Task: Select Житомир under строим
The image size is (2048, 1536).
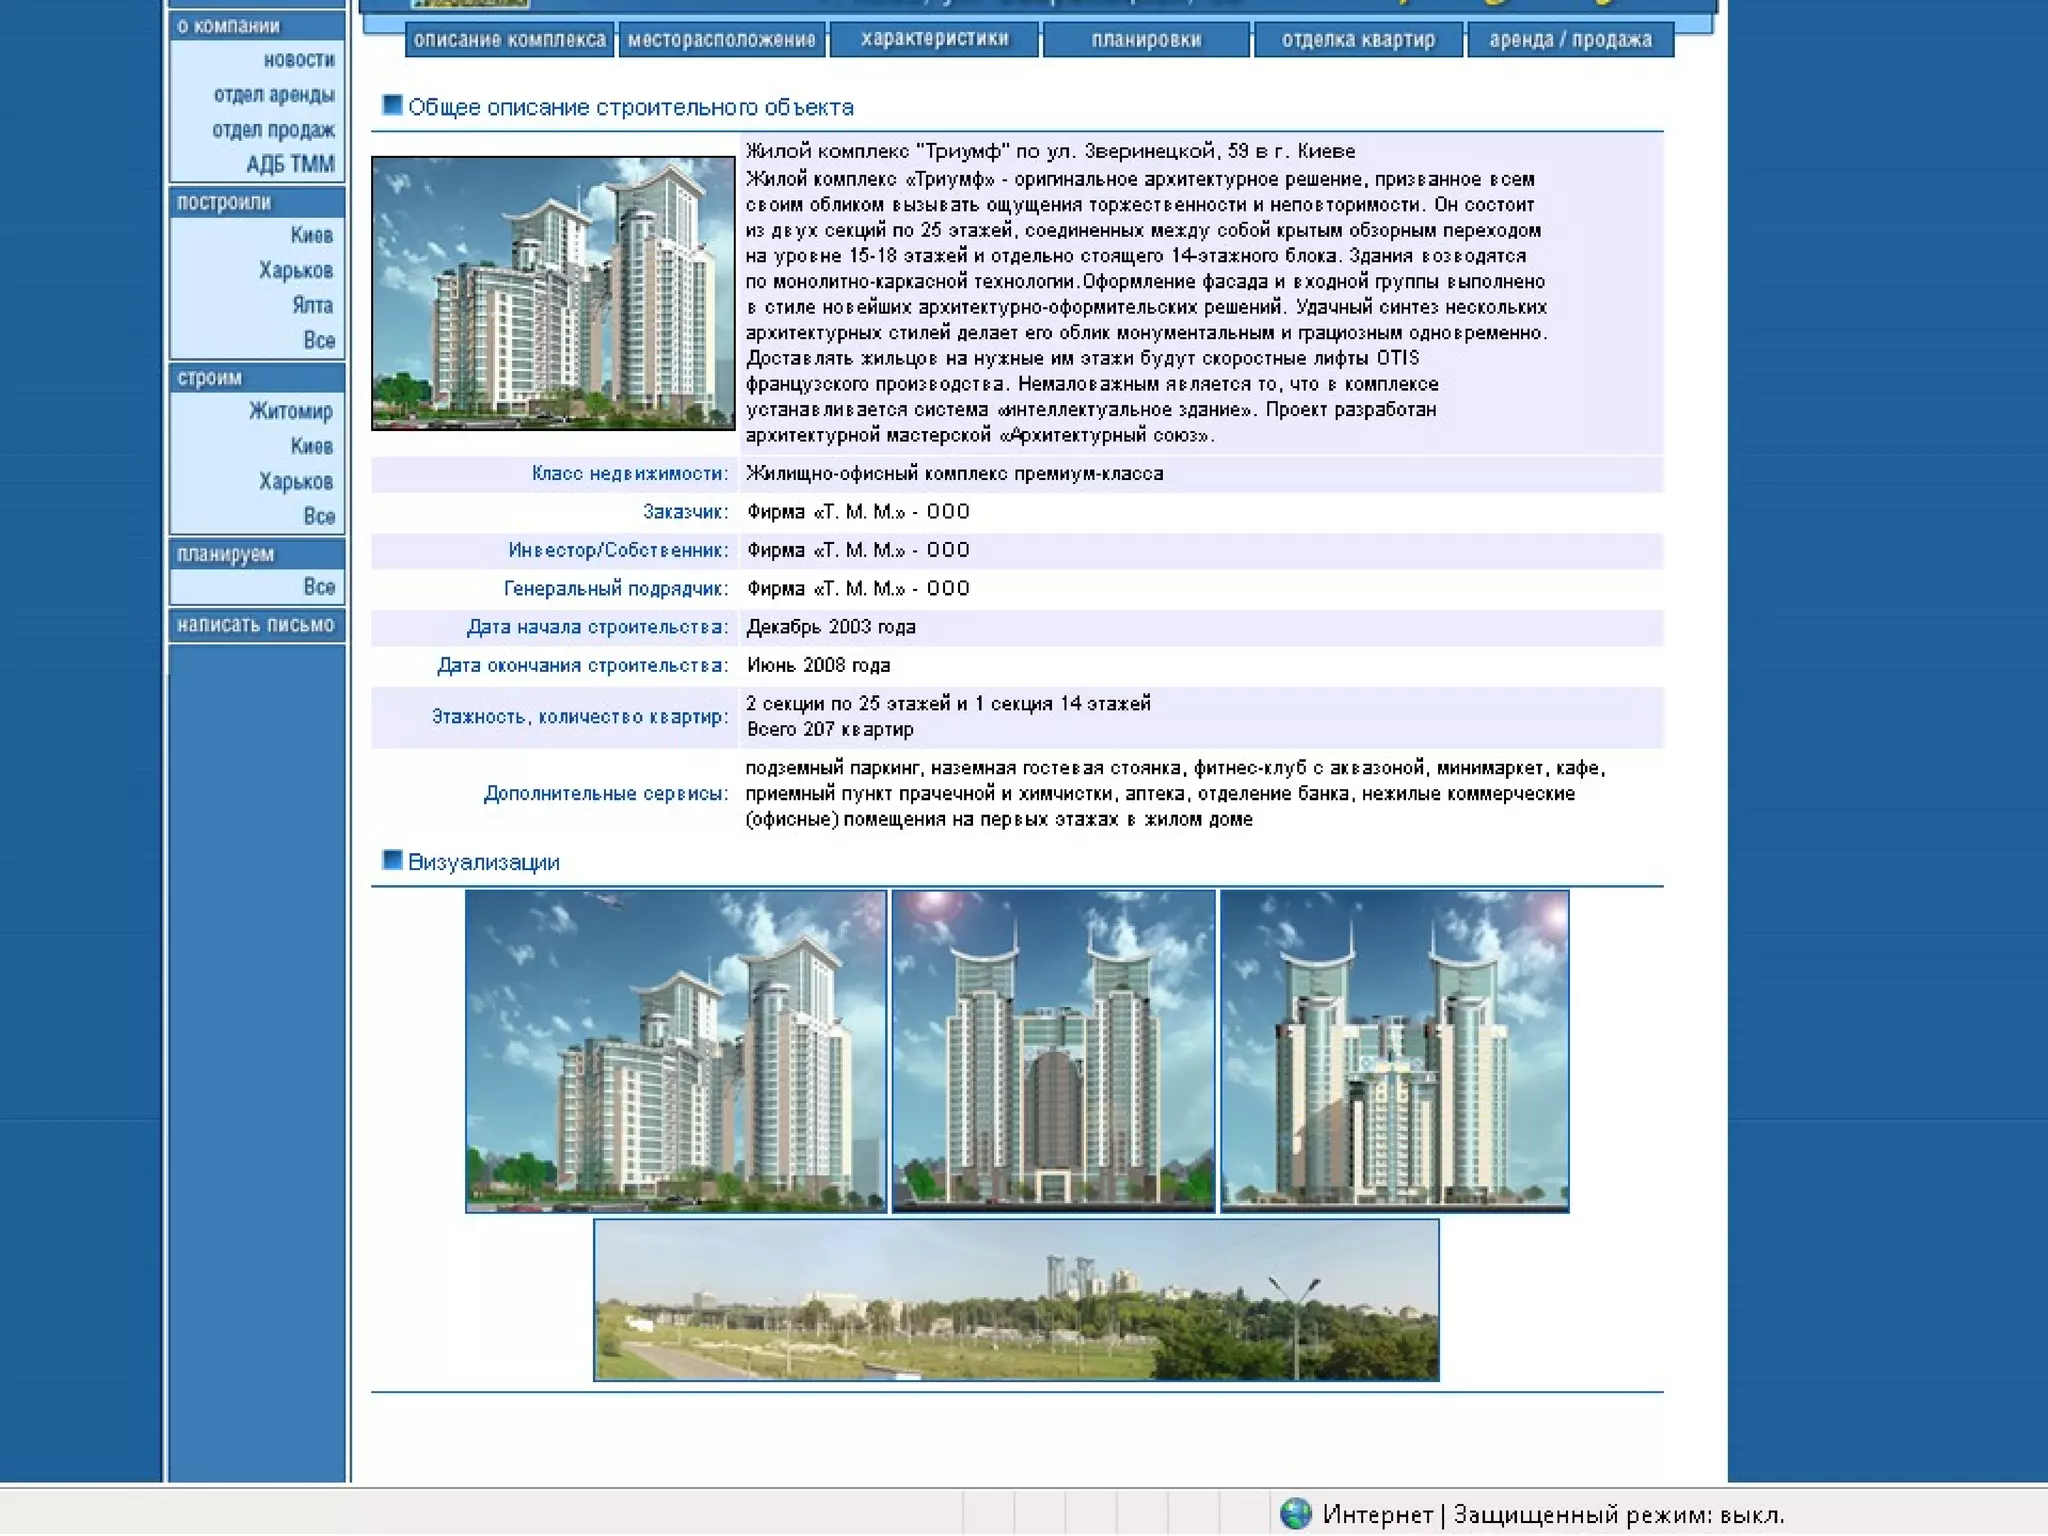Action: click(x=290, y=411)
